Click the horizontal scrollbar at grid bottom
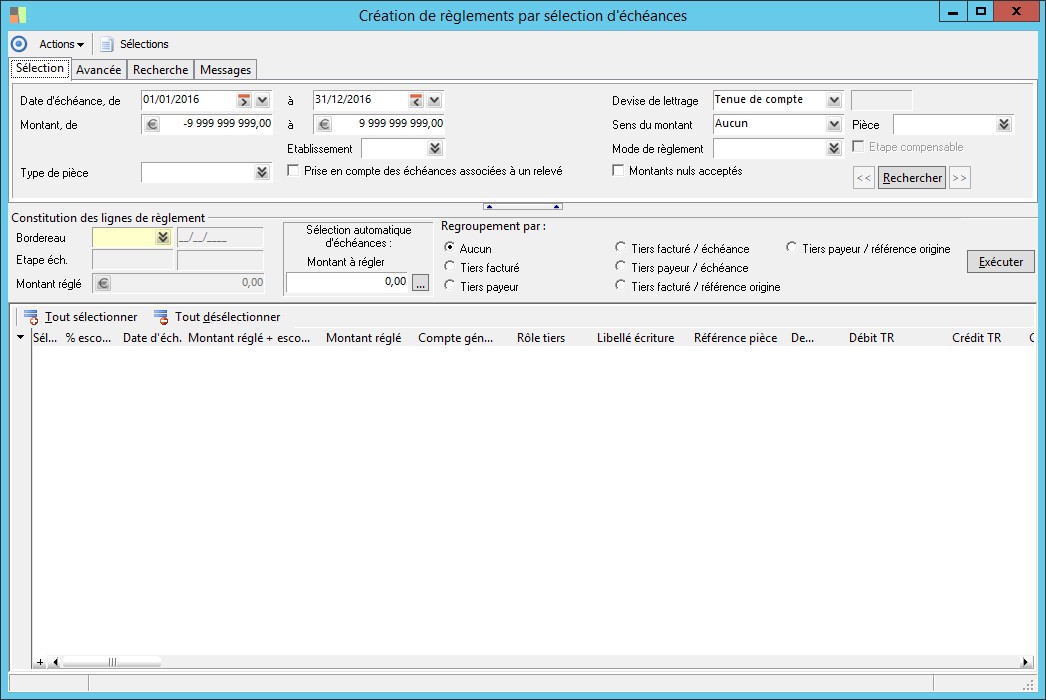The width and height of the screenshot is (1046, 700). coord(112,662)
